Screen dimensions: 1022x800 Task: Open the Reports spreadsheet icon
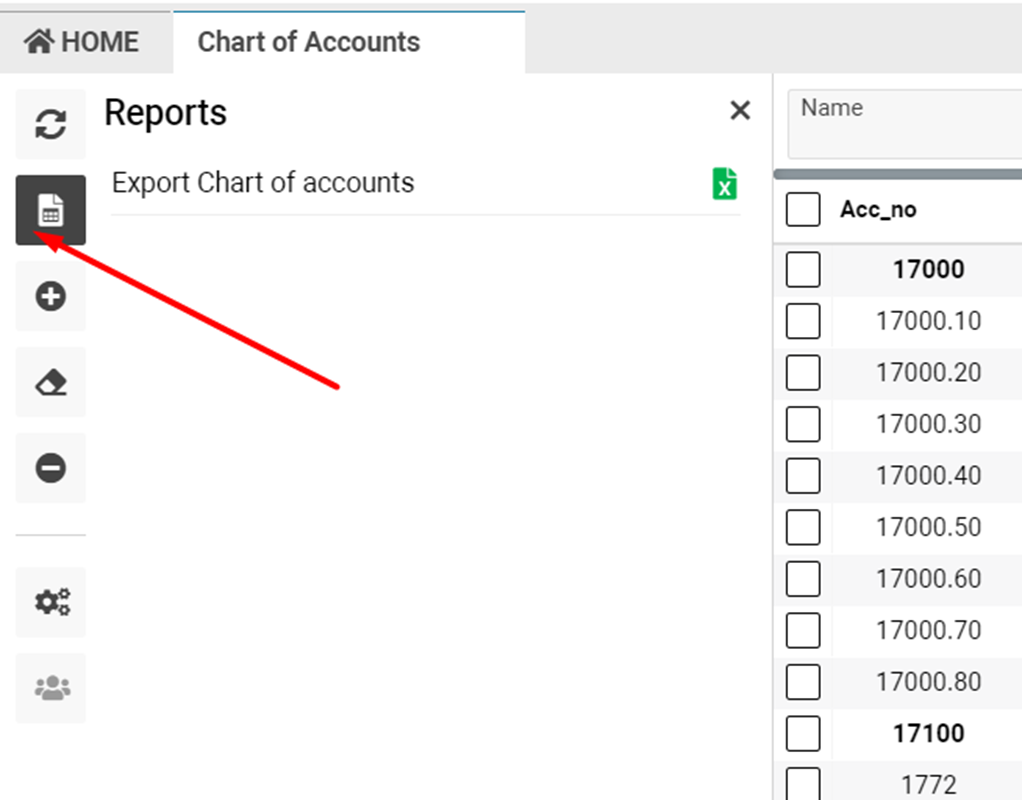click(x=50, y=210)
